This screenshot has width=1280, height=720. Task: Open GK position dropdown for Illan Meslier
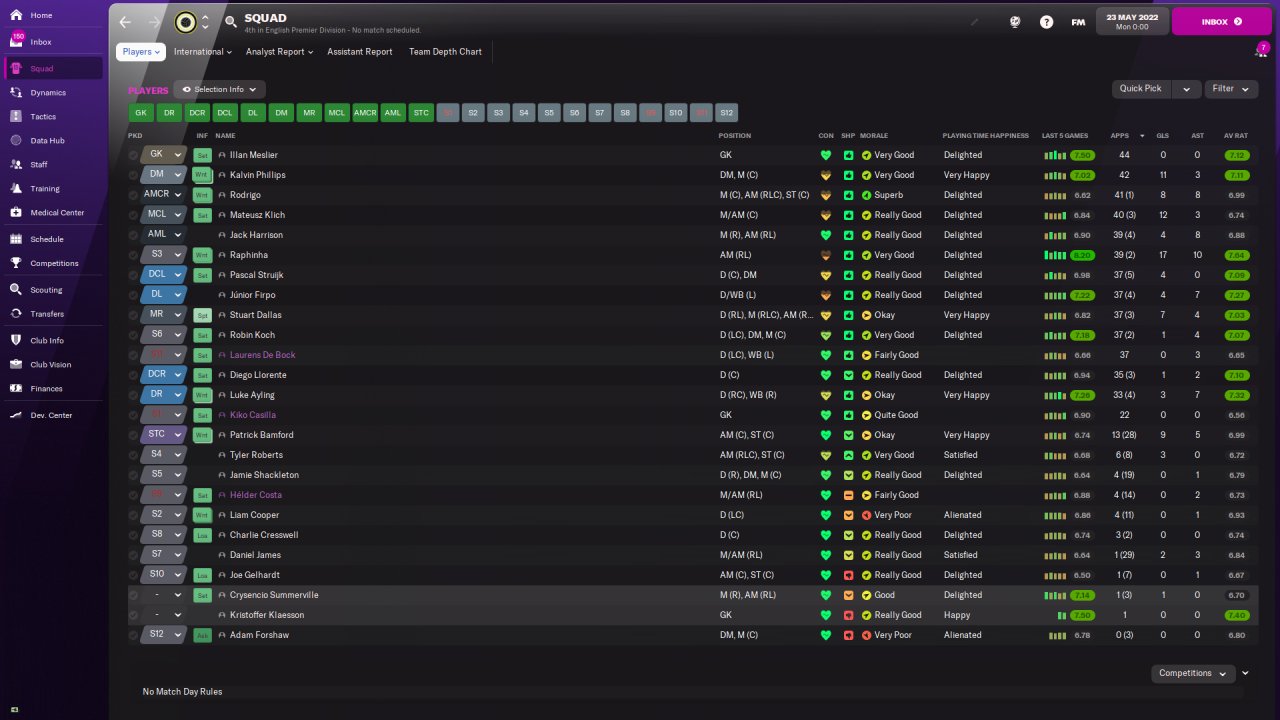164,155
